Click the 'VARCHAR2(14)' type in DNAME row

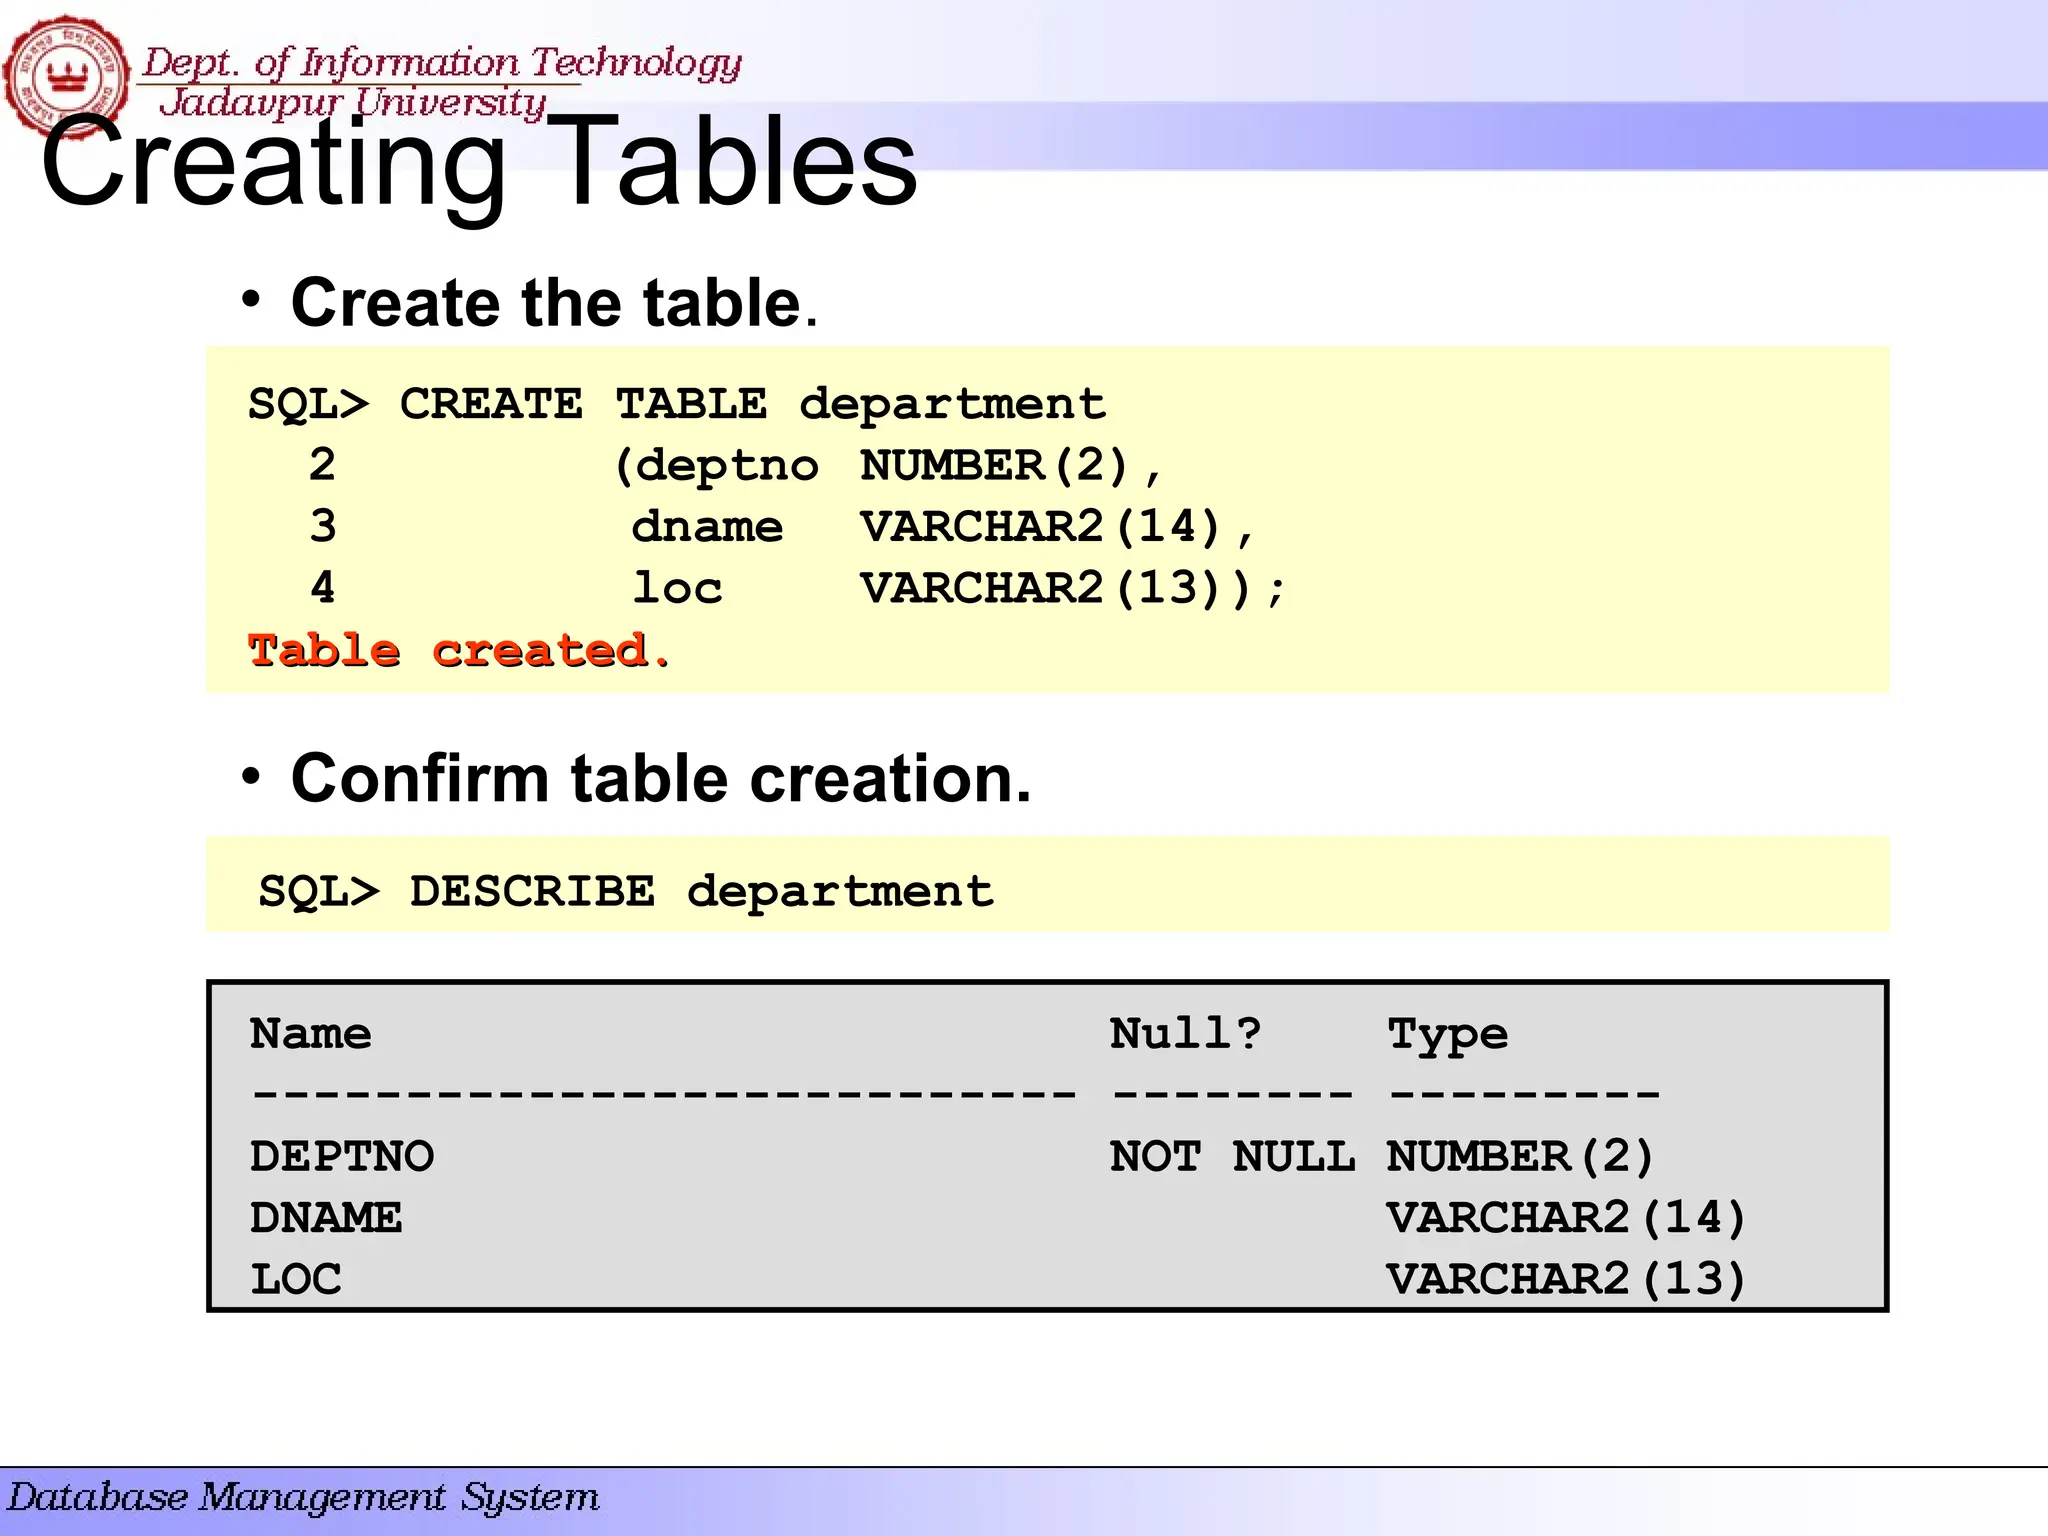(x=1567, y=1219)
